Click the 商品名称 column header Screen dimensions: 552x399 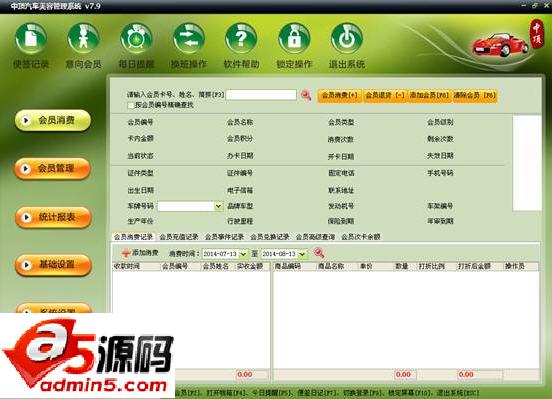coord(337,267)
